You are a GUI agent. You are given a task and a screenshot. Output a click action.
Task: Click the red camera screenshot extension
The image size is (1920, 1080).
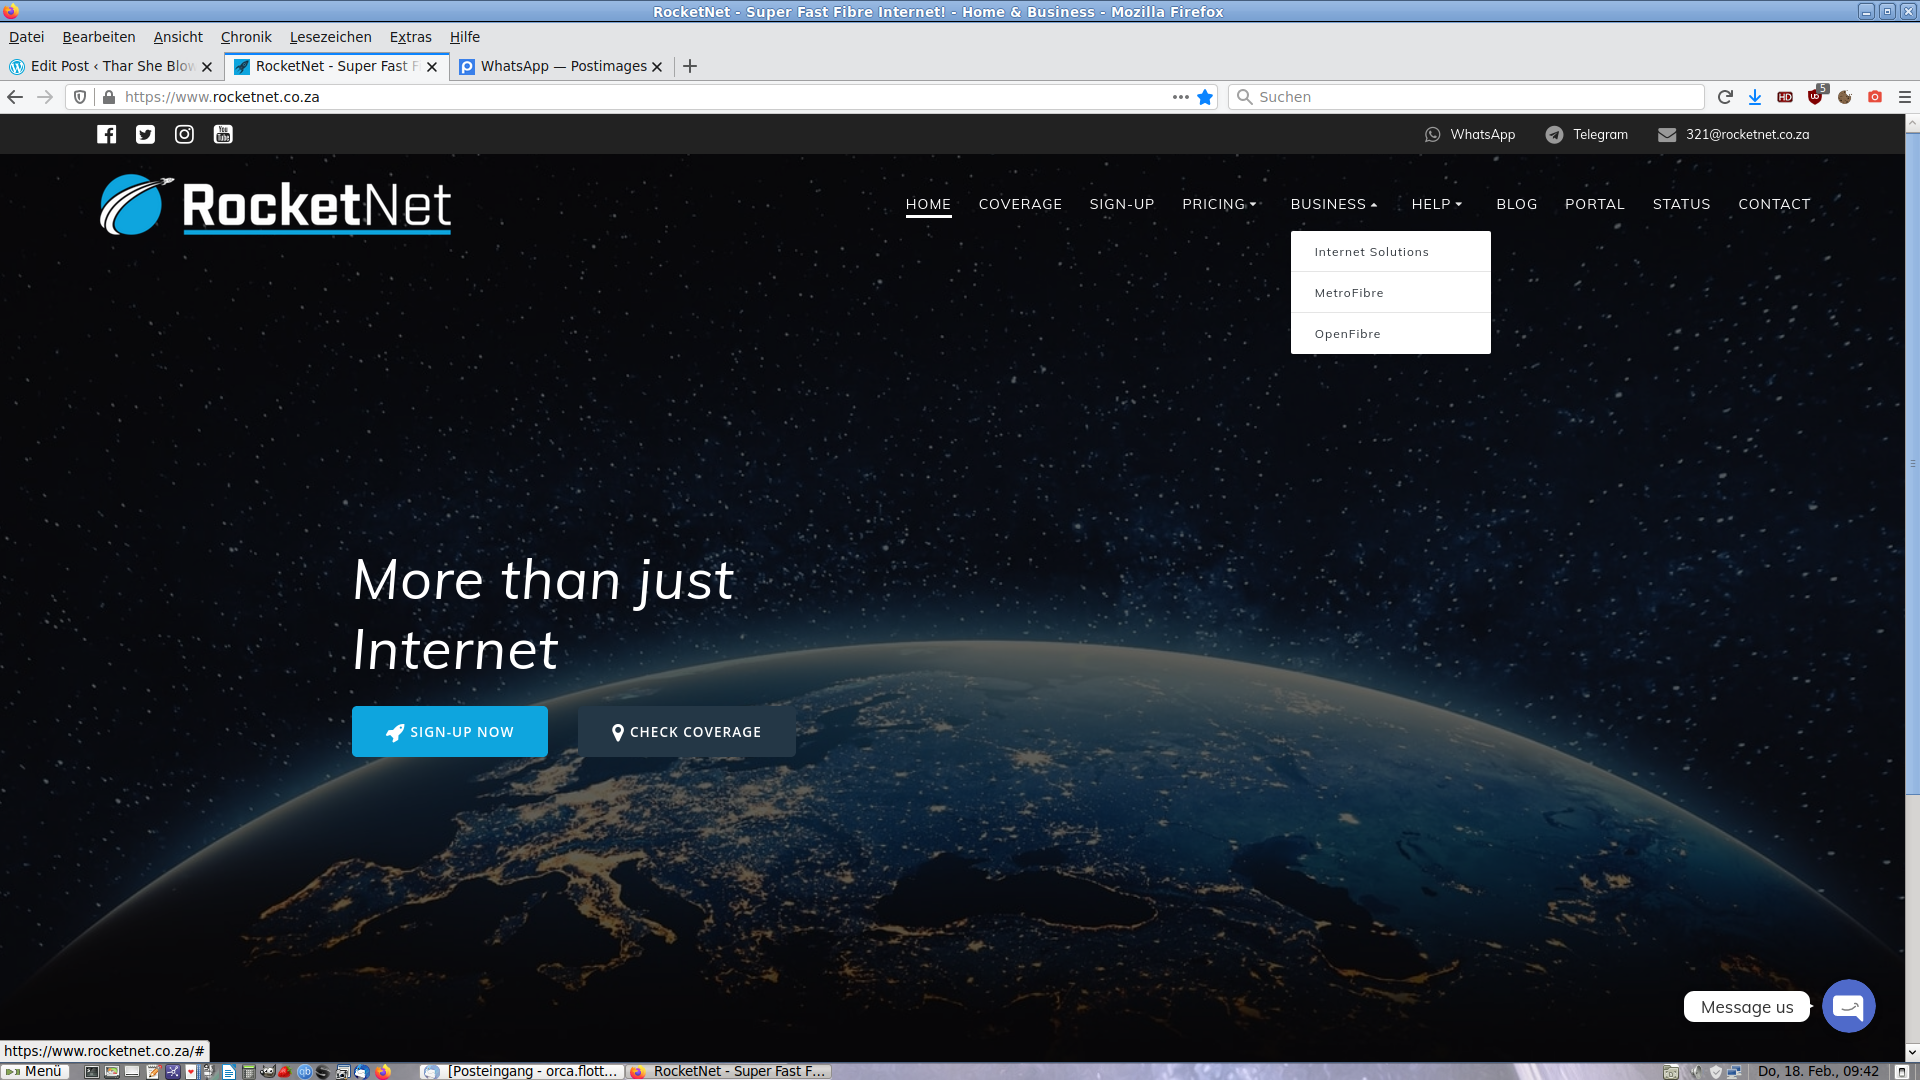point(1875,97)
